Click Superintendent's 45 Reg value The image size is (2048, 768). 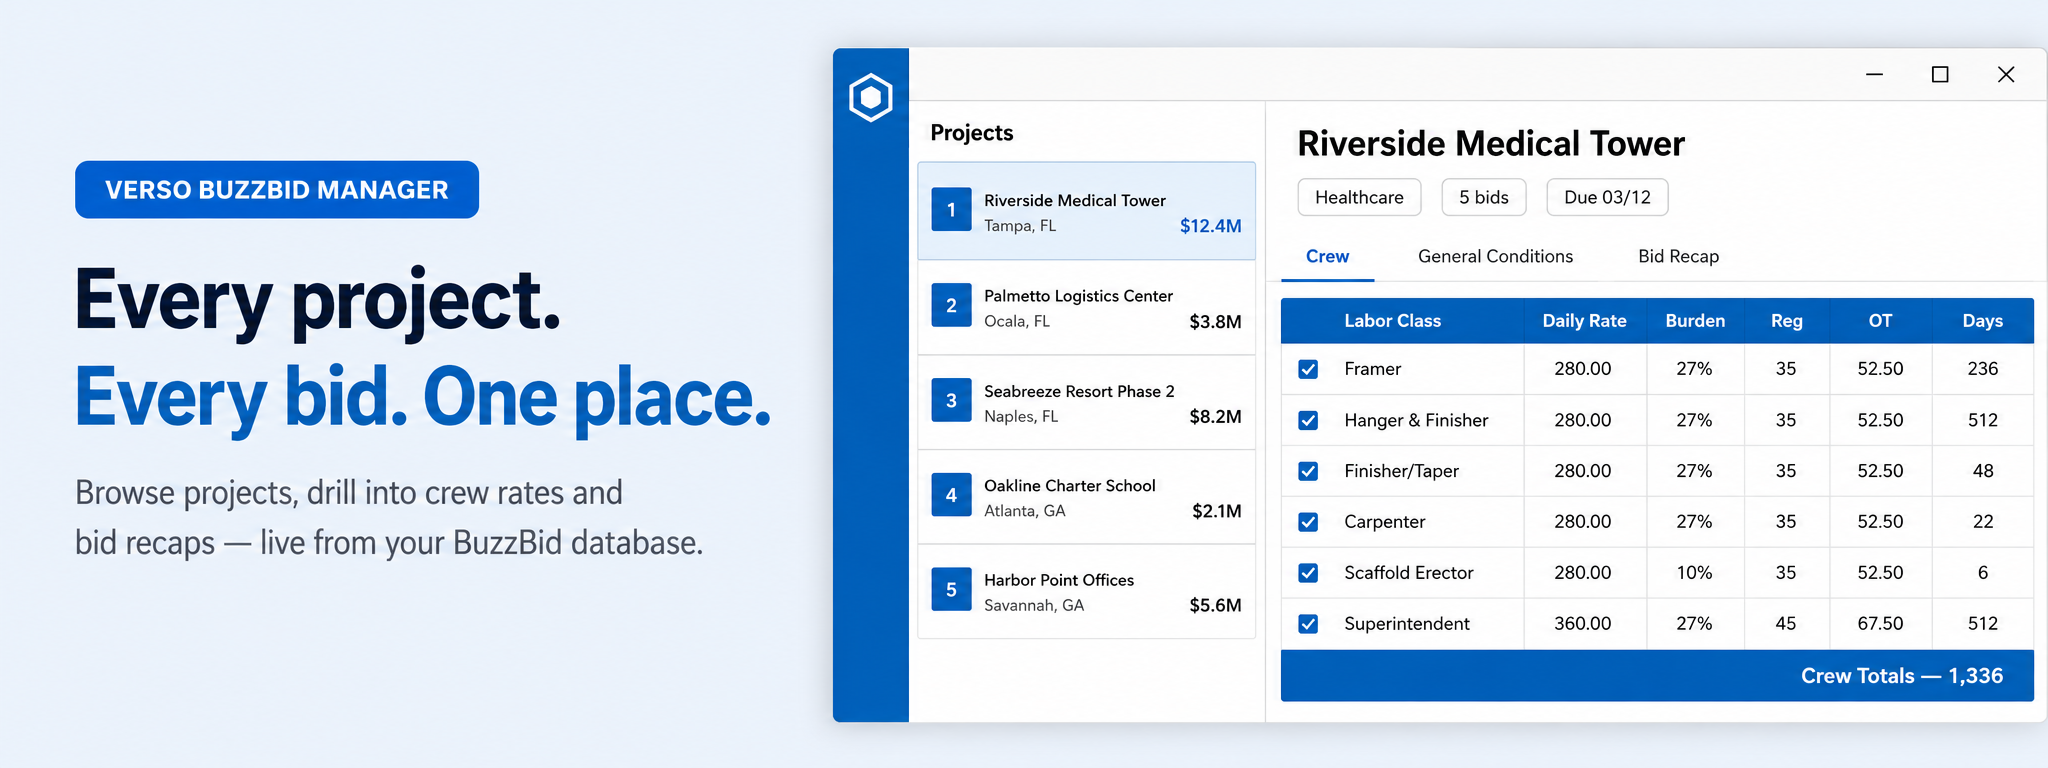(x=1786, y=624)
